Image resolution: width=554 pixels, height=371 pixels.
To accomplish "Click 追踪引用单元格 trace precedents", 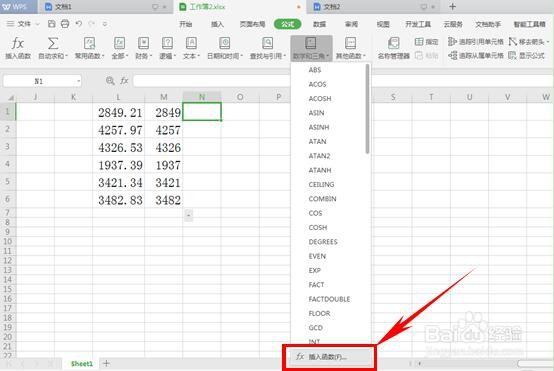I will click(476, 42).
